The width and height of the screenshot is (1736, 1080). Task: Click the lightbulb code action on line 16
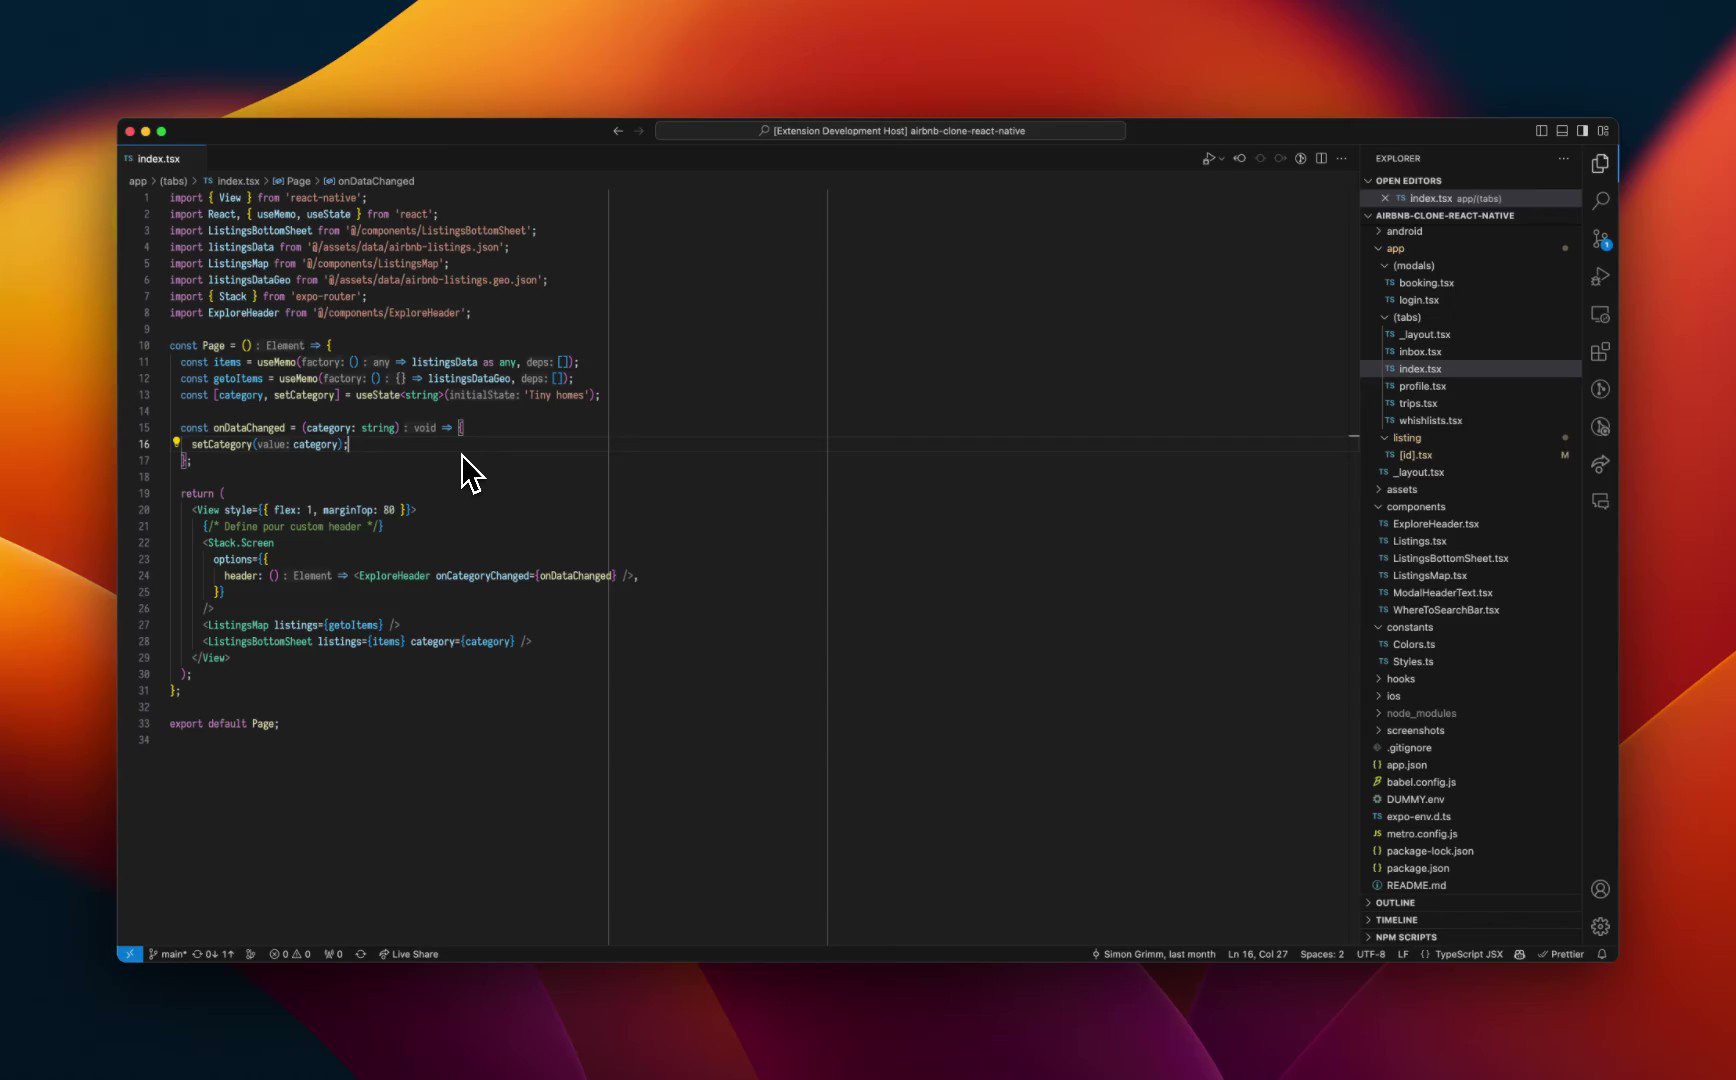176,443
